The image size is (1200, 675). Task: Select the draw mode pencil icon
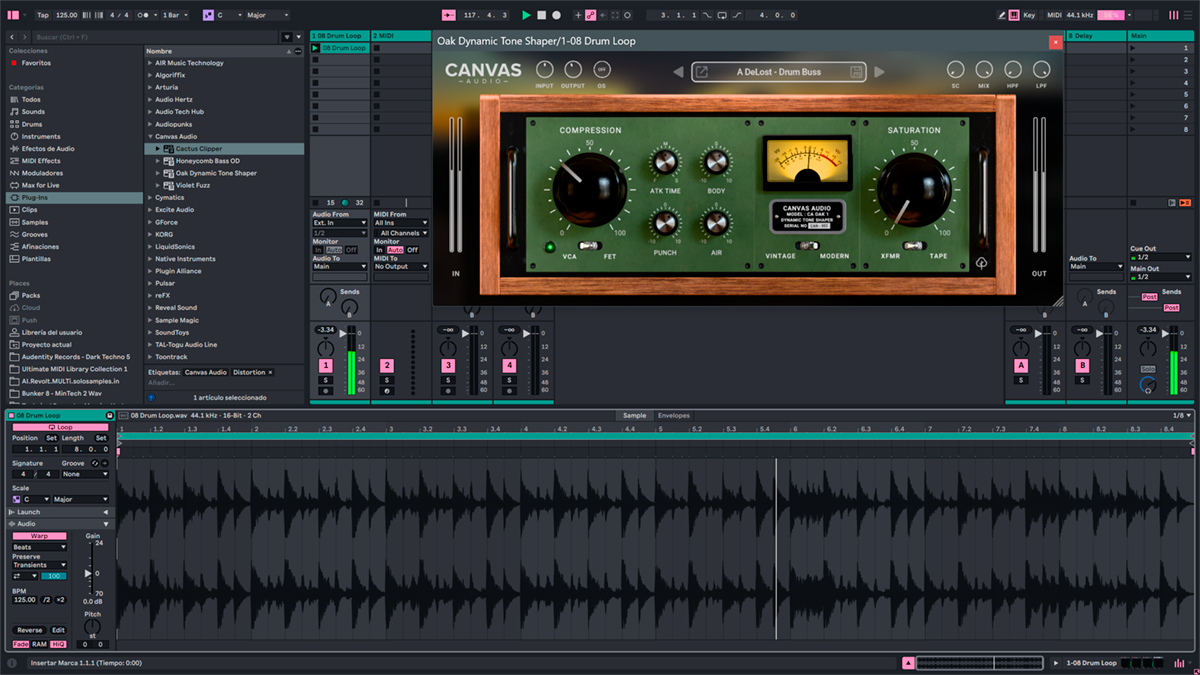coord(1002,15)
